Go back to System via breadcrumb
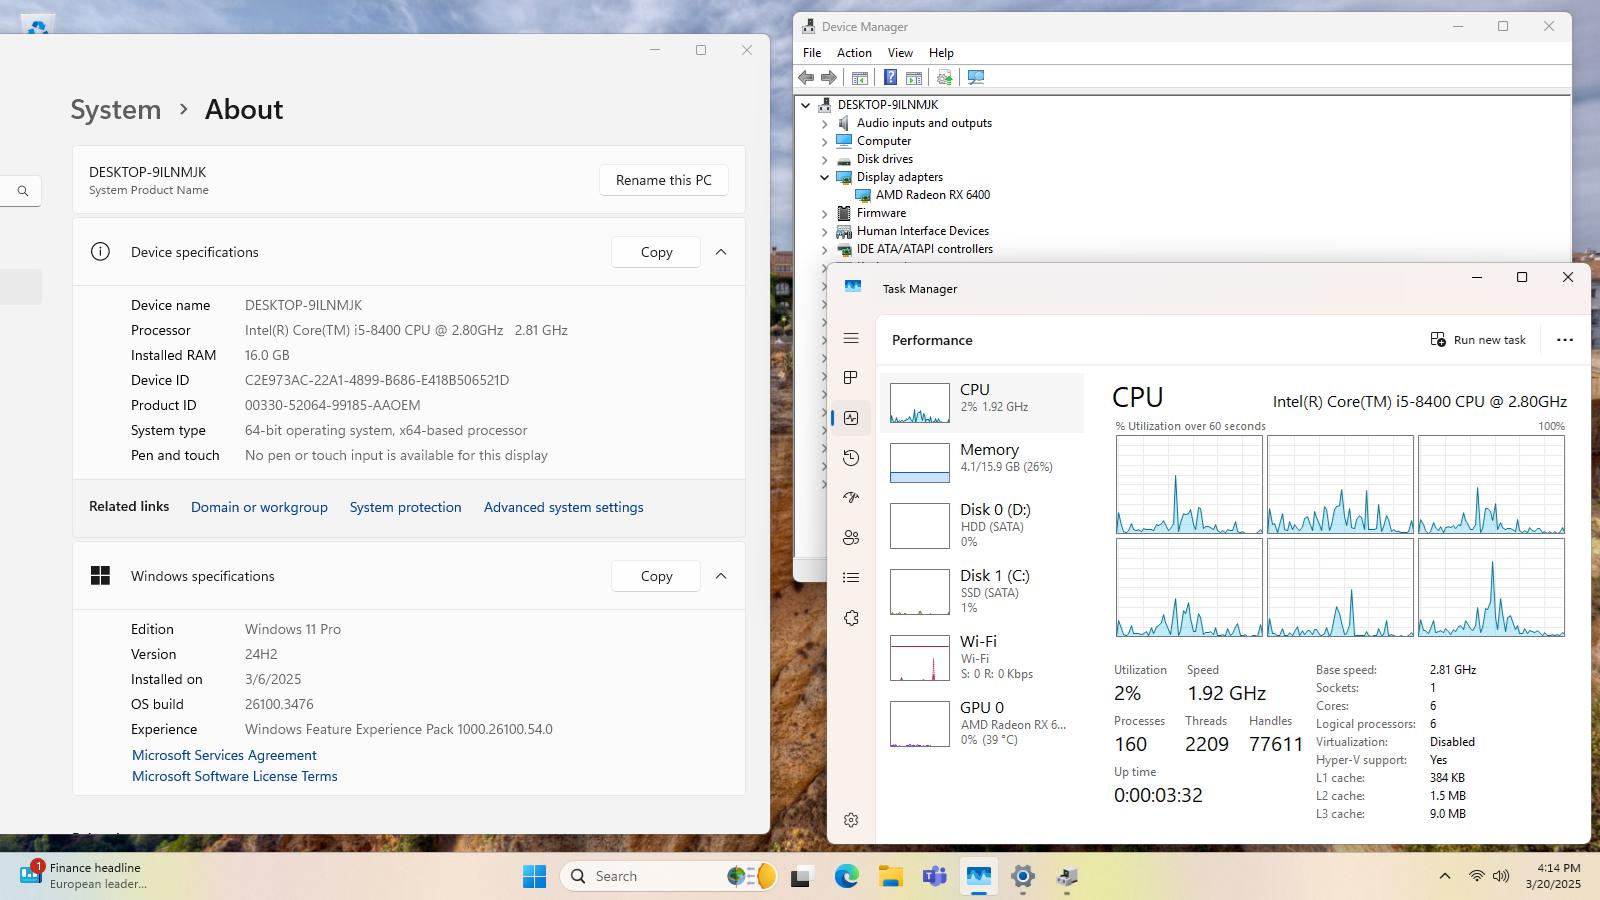This screenshot has height=900, width=1600. coord(116,109)
